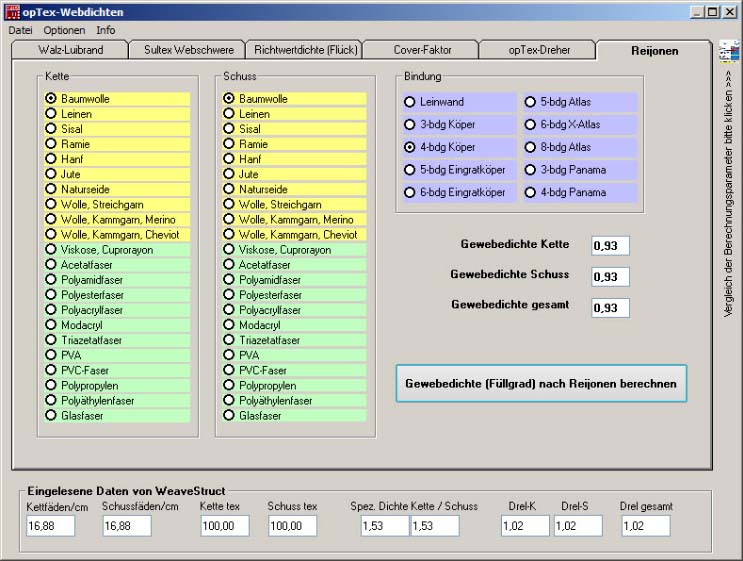Click the Kettfäden/cm field
Screen dimensions: 743x561
51,526
